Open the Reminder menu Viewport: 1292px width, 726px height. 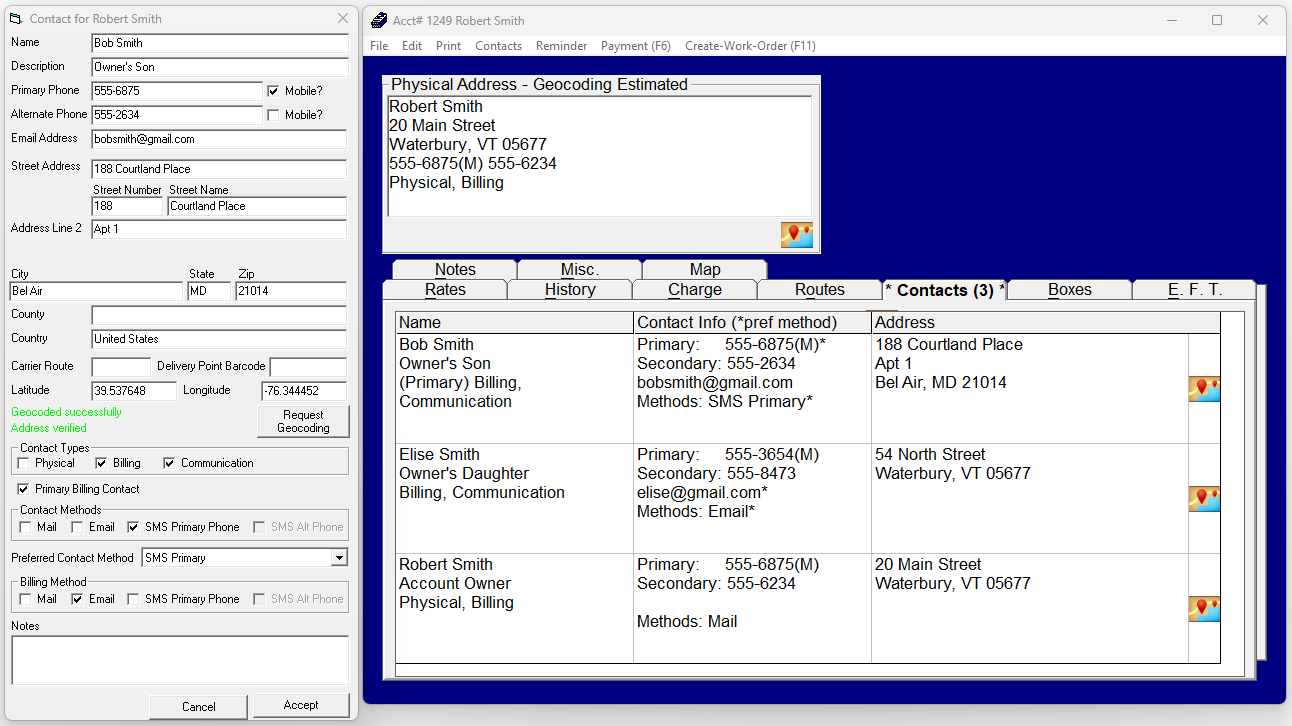pyautogui.click(x=562, y=46)
